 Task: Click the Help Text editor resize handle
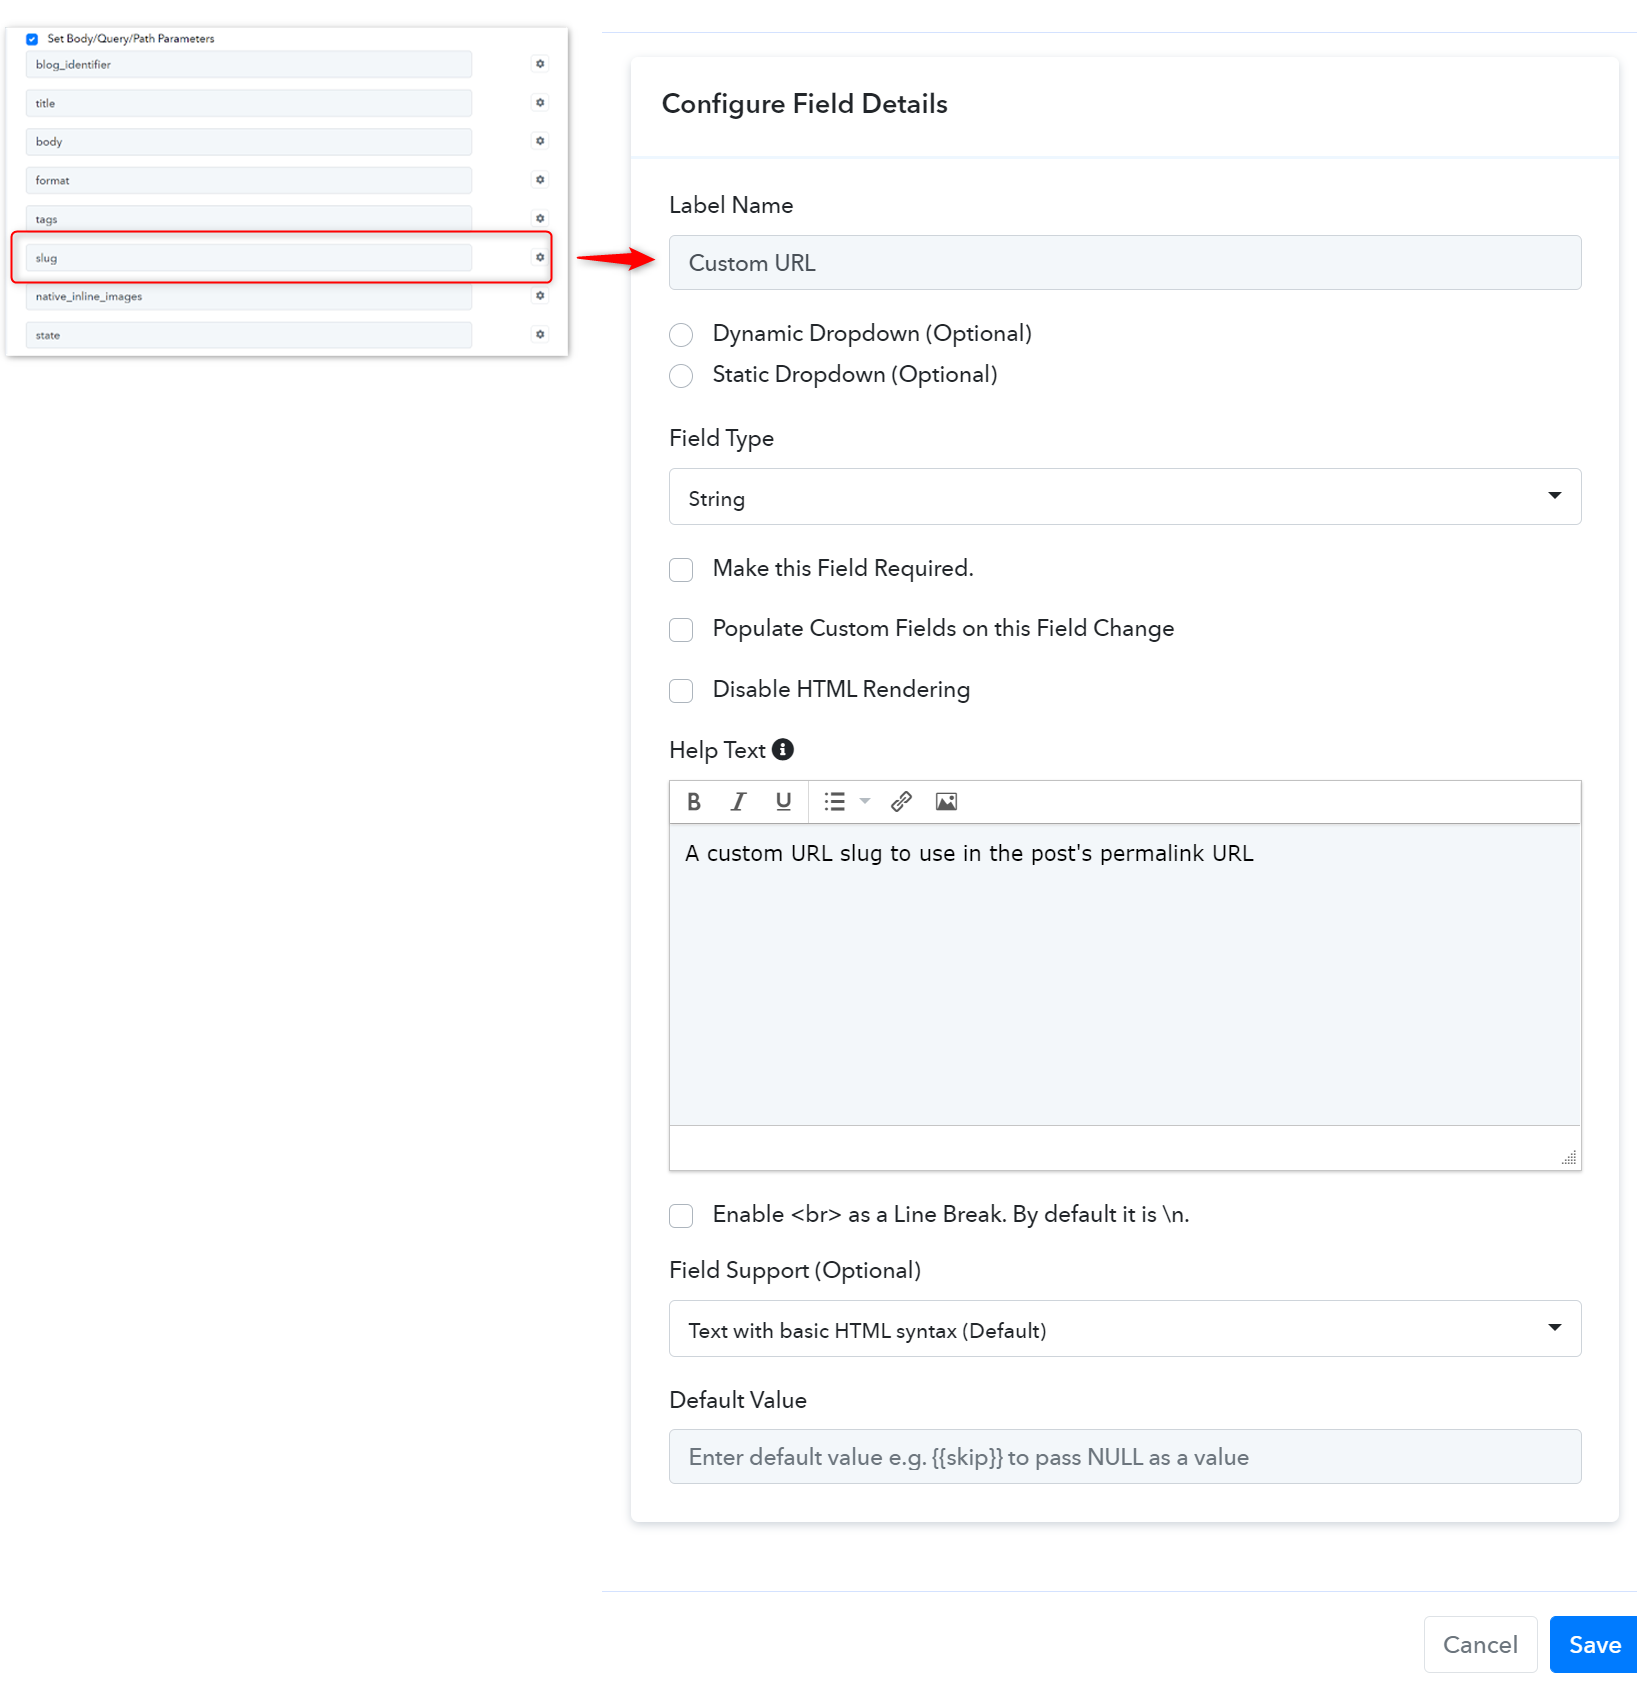[1569, 1157]
